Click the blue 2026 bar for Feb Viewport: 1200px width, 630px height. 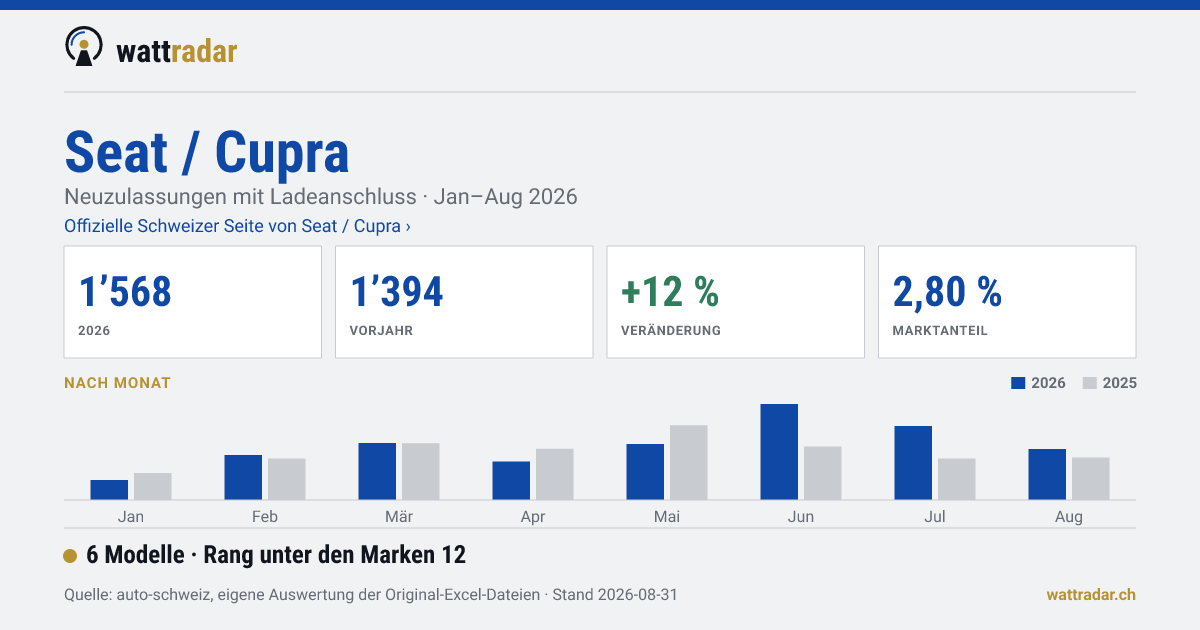(243, 477)
